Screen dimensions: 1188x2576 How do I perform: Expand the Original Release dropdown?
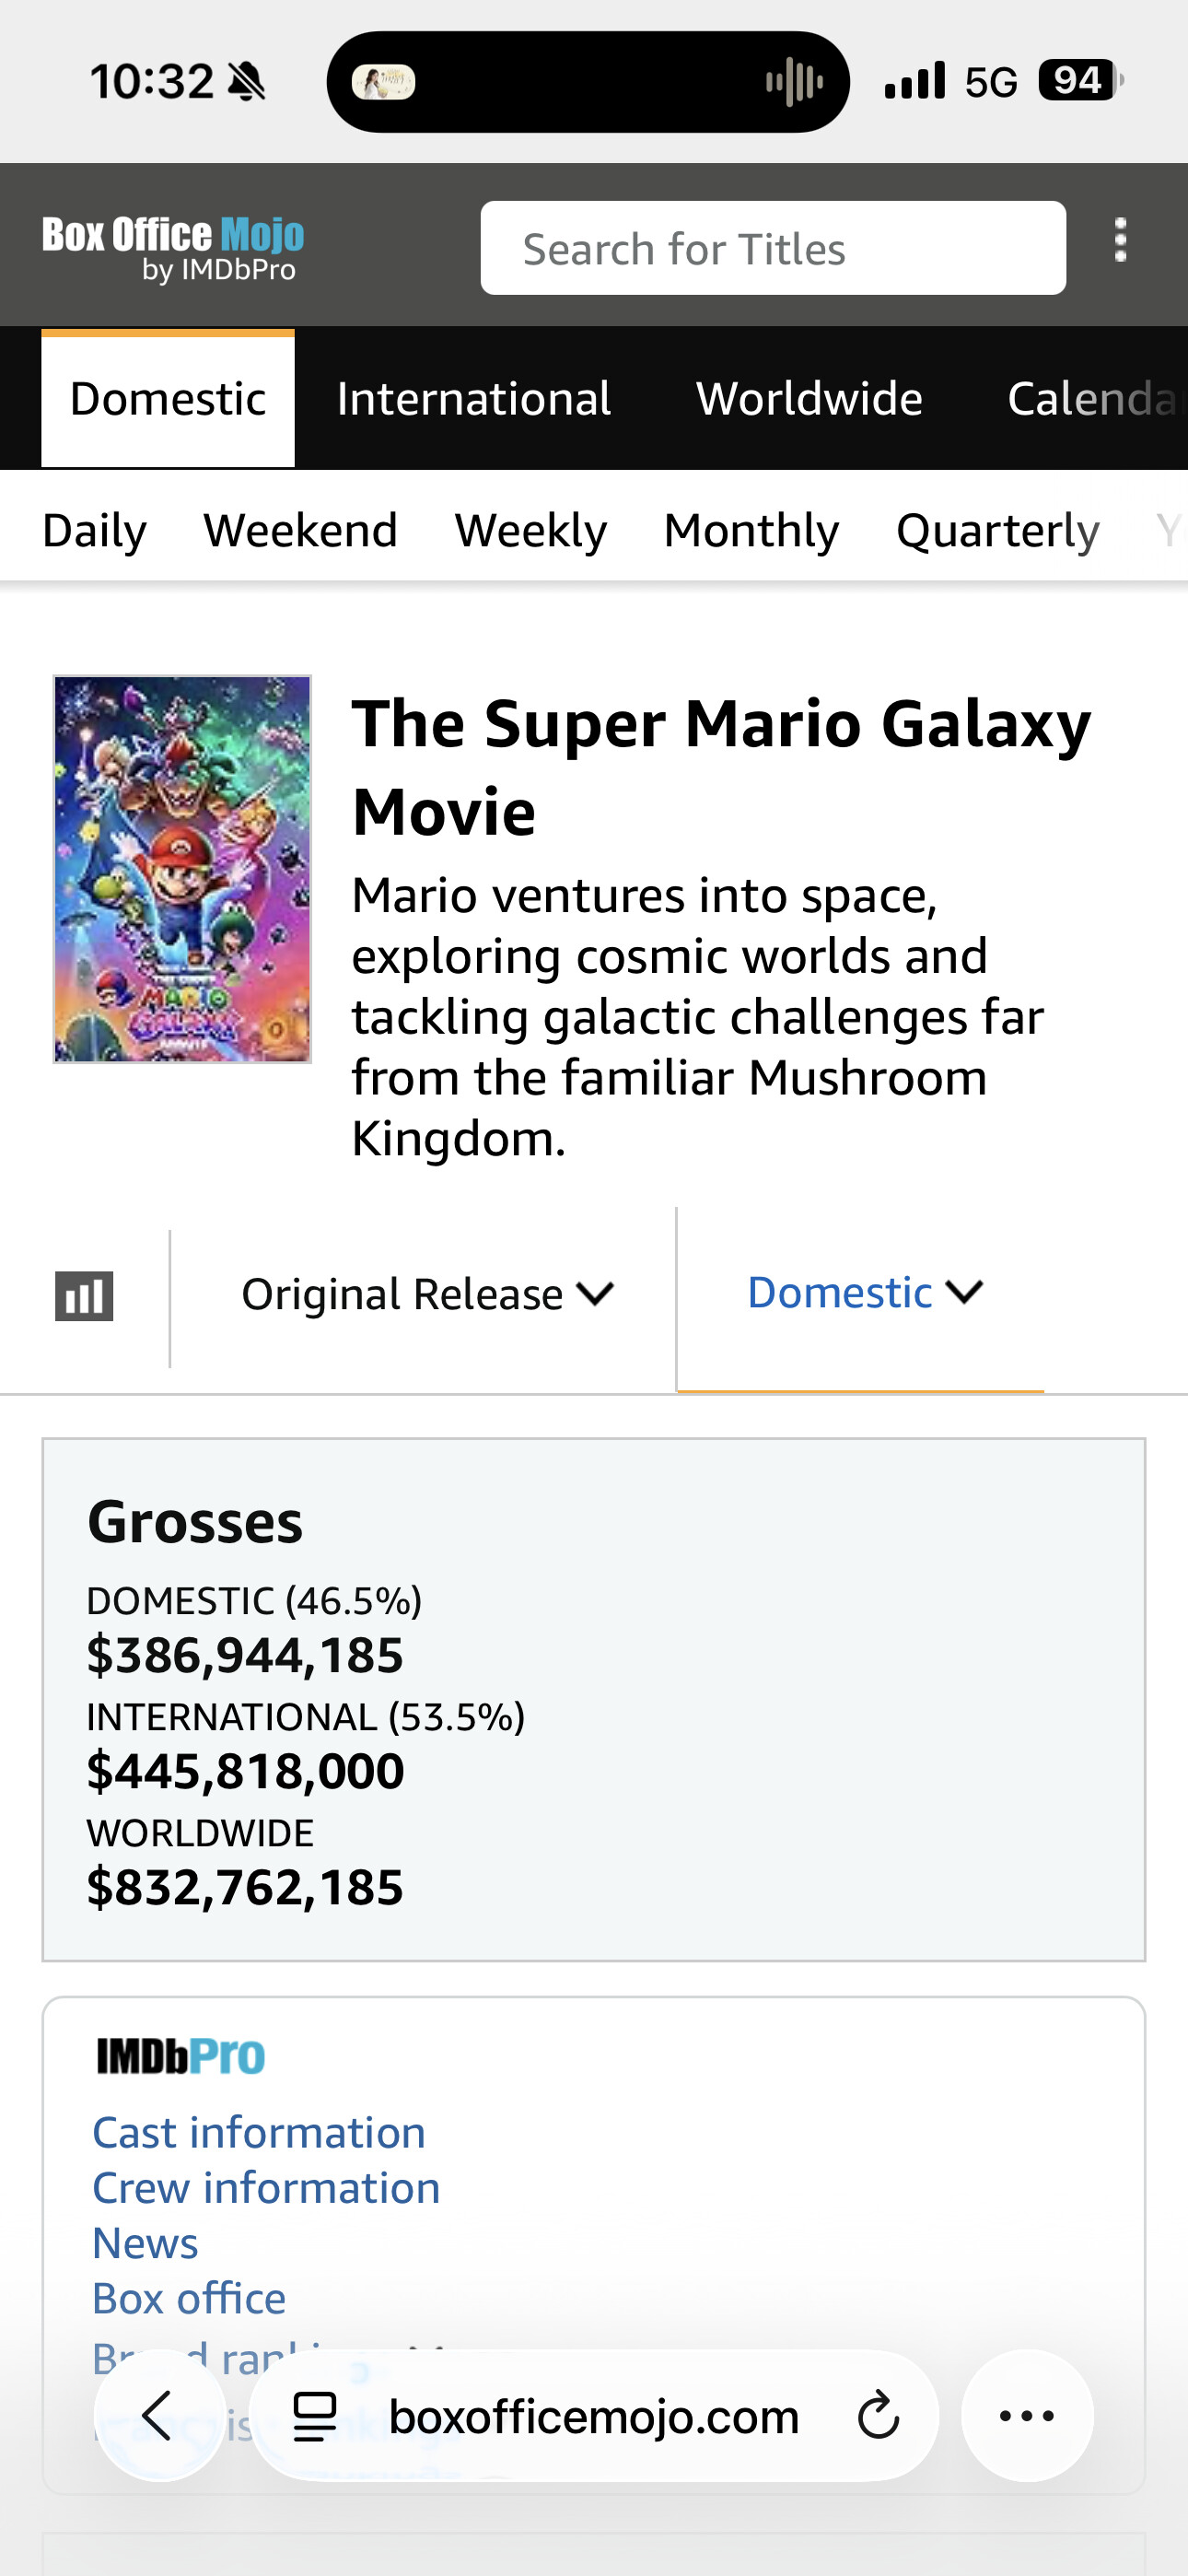(427, 1294)
